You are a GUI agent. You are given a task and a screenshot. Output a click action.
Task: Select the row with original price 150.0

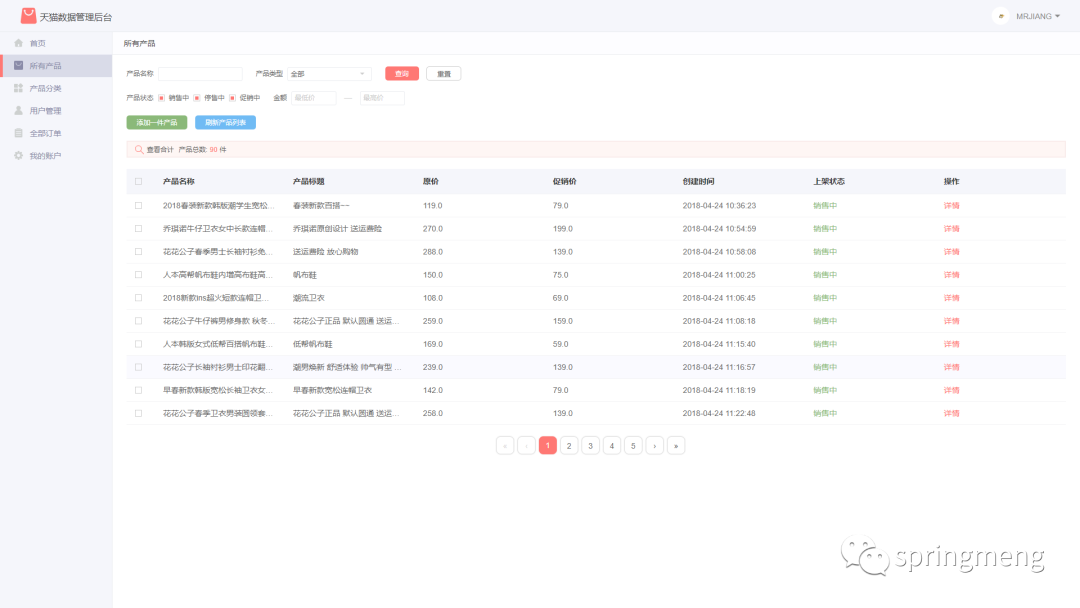pos(138,275)
